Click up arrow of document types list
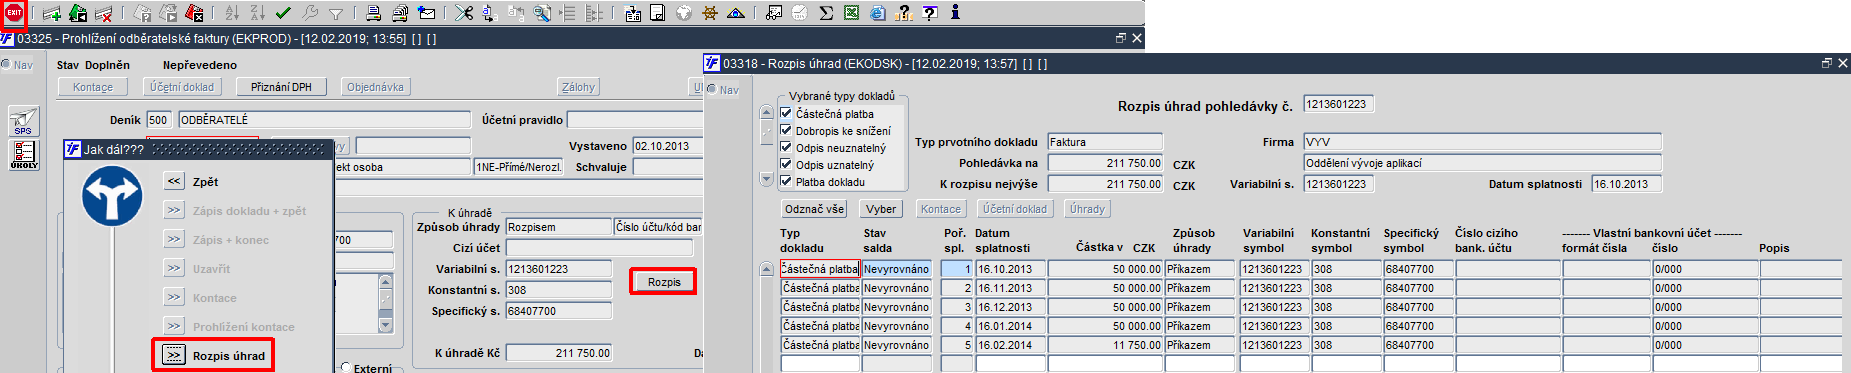The image size is (1851, 373). 767,112
